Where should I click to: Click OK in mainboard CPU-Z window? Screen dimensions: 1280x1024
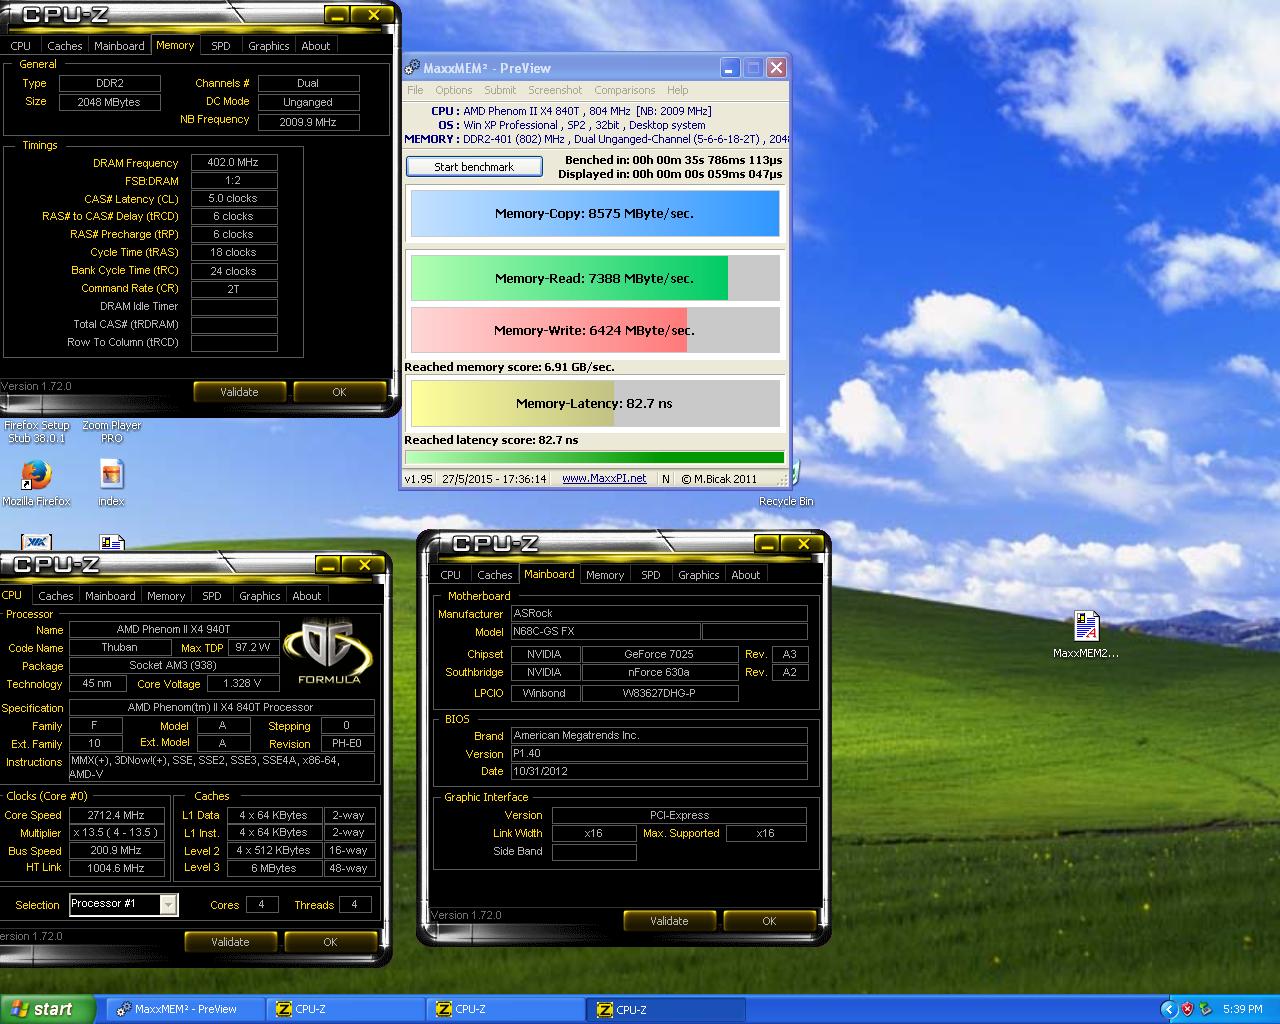(x=769, y=921)
